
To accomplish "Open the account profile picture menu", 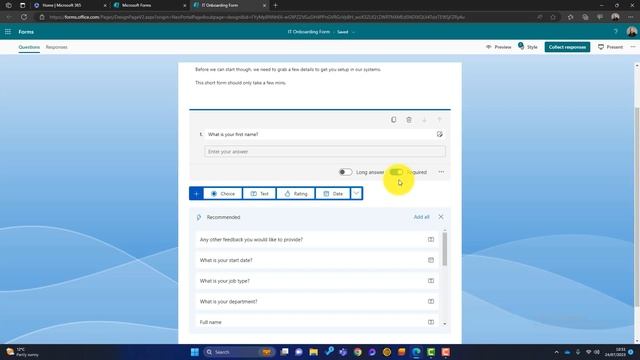I will point(631,32).
